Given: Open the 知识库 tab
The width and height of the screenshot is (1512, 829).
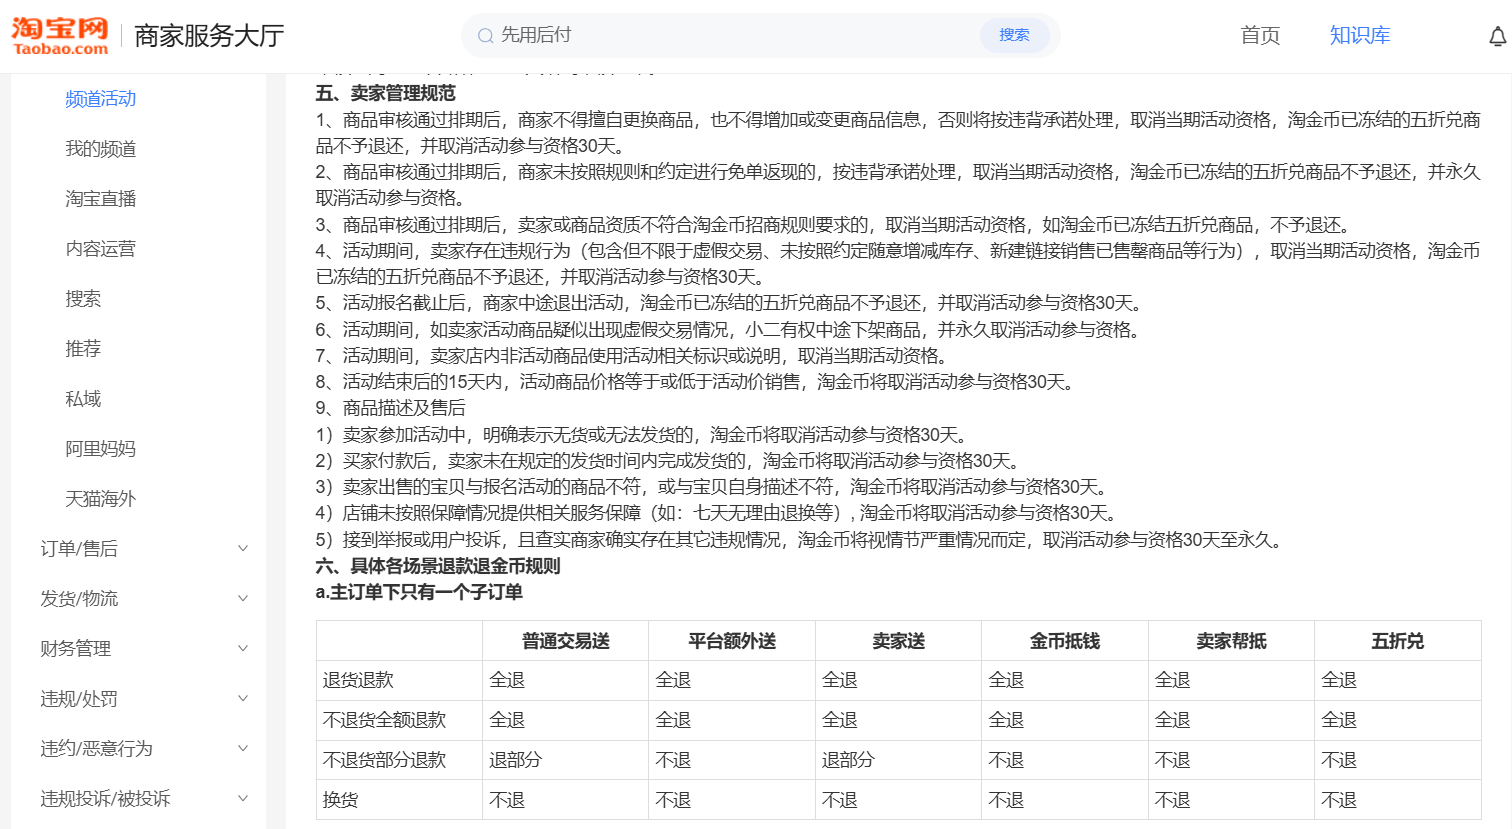Looking at the screenshot, I should 1360,35.
